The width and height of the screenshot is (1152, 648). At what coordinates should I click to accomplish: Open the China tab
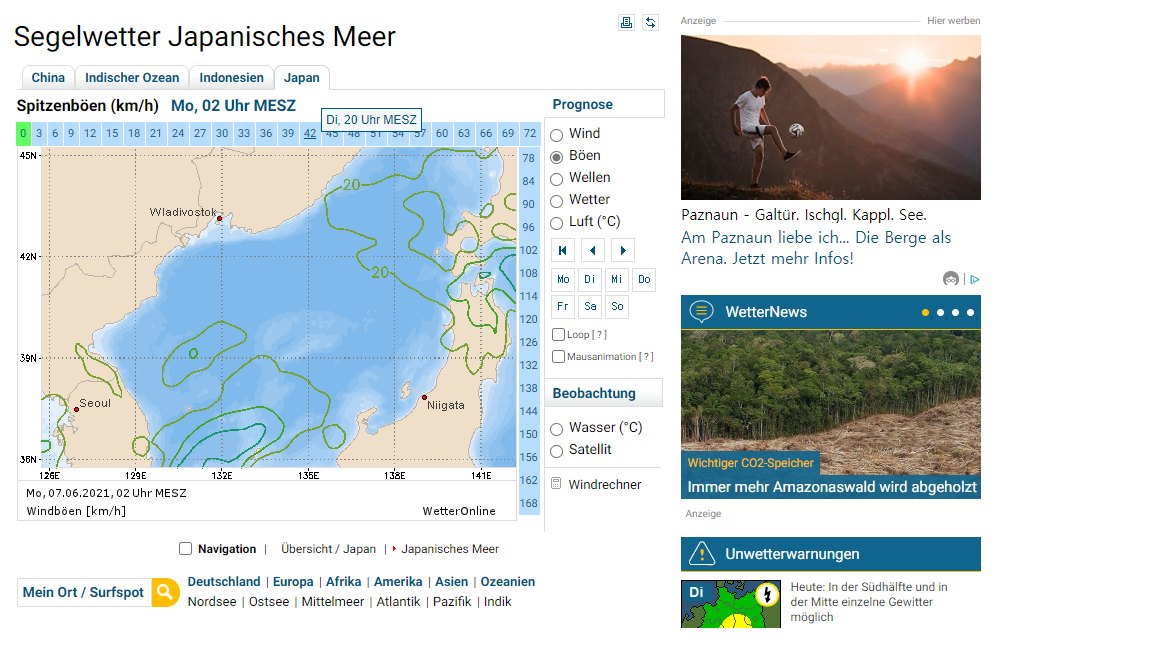48,78
